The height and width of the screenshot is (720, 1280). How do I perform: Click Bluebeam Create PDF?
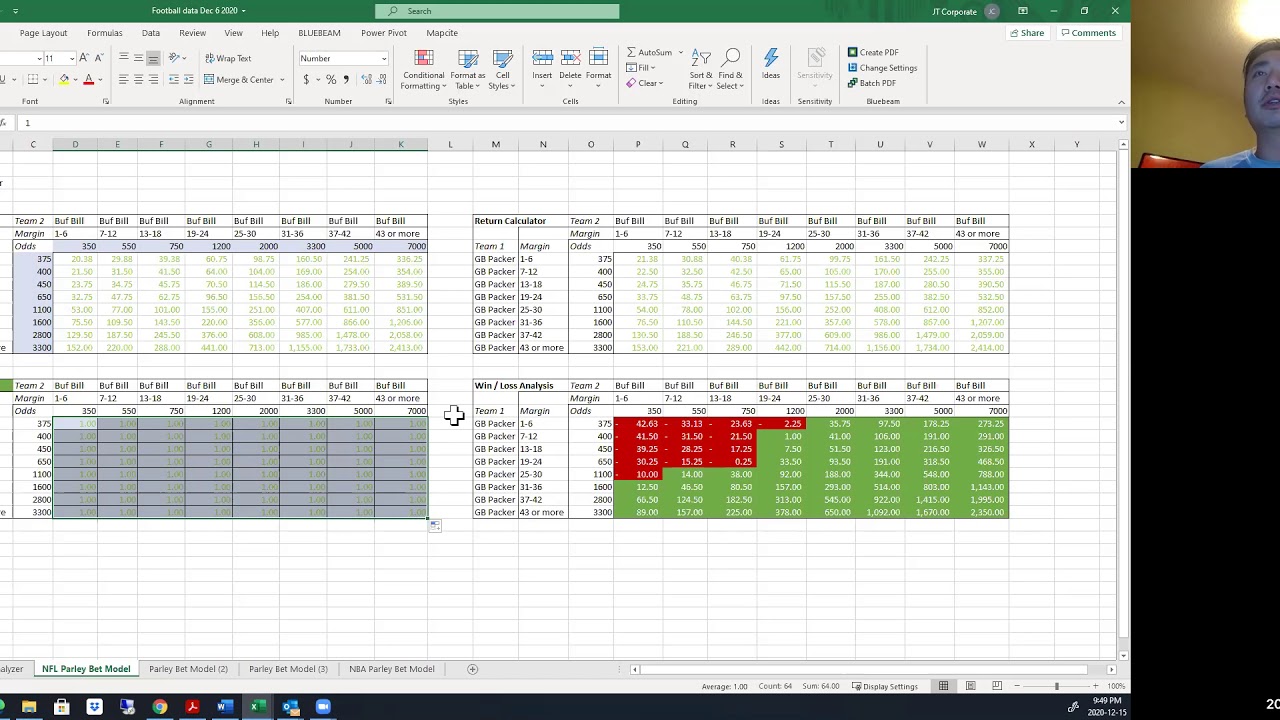(873, 52)
